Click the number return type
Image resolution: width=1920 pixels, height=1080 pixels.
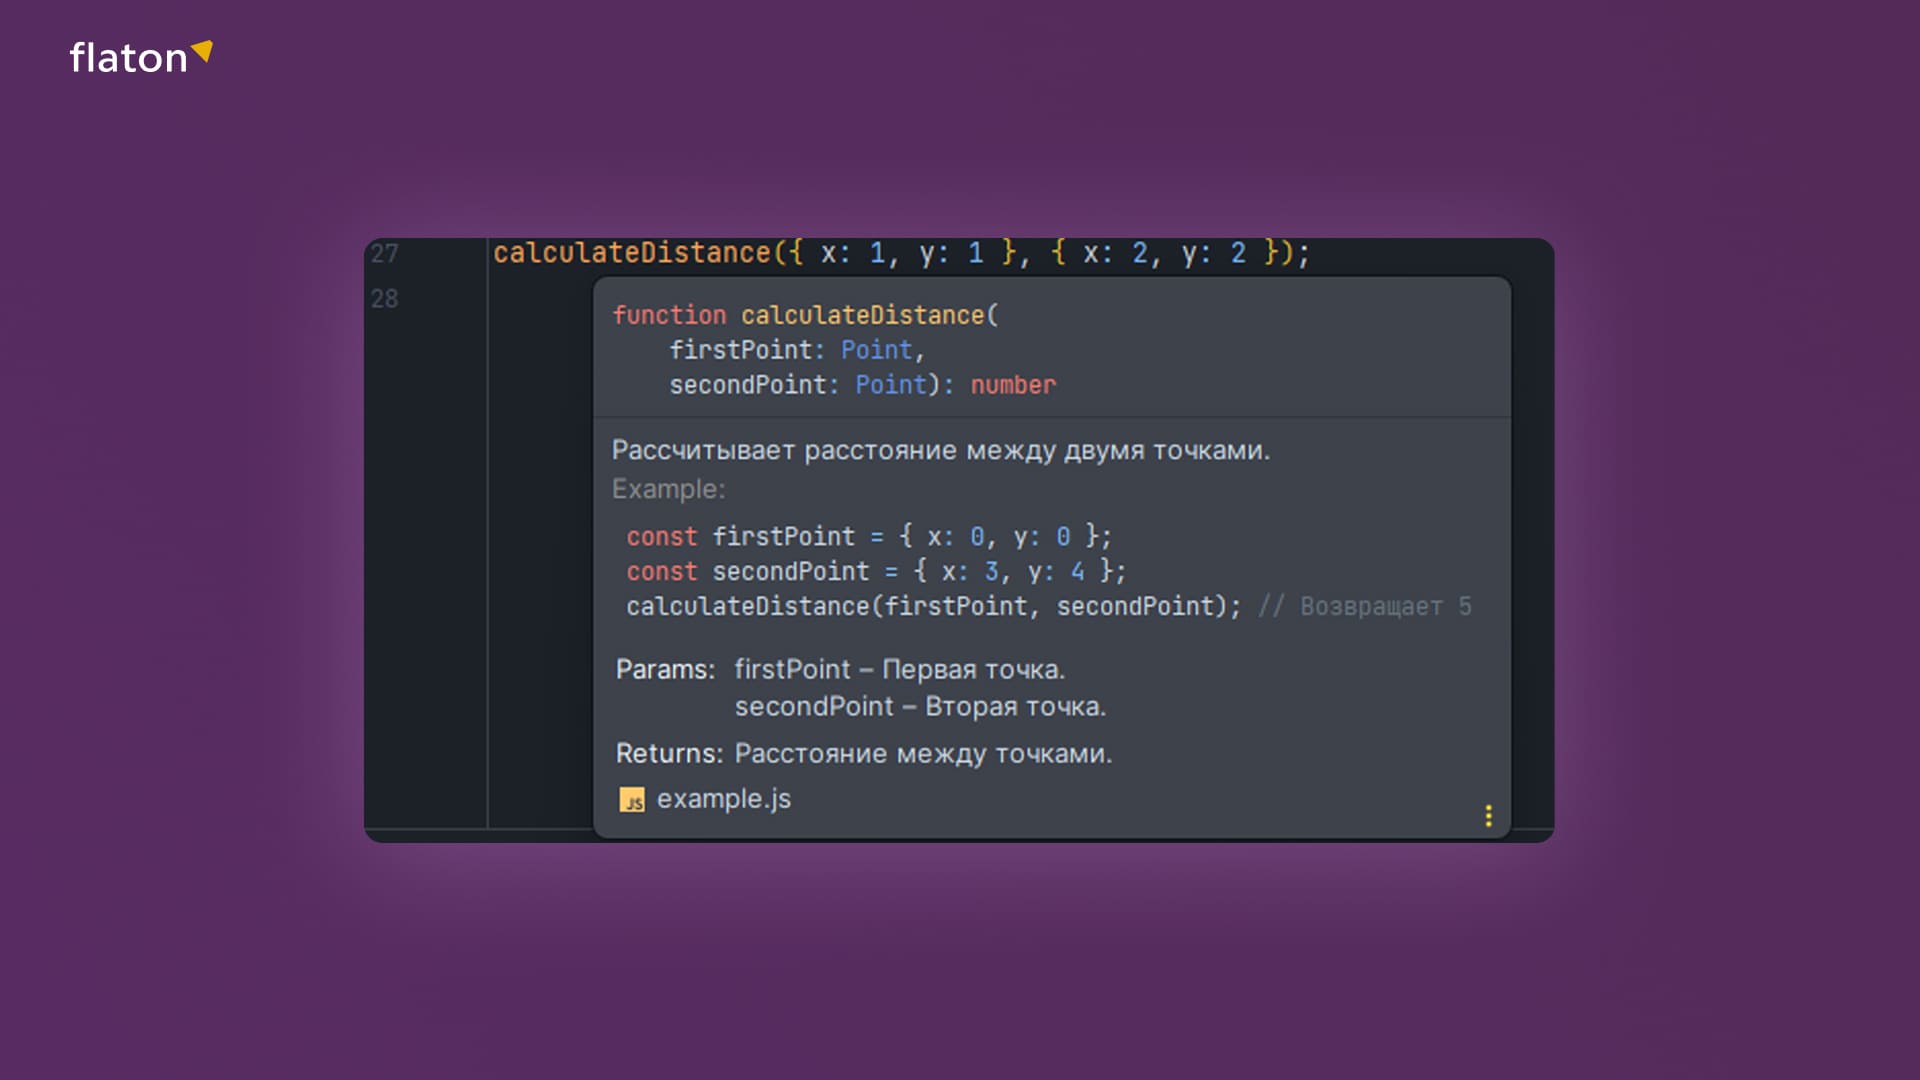(x=1013, y=385)
